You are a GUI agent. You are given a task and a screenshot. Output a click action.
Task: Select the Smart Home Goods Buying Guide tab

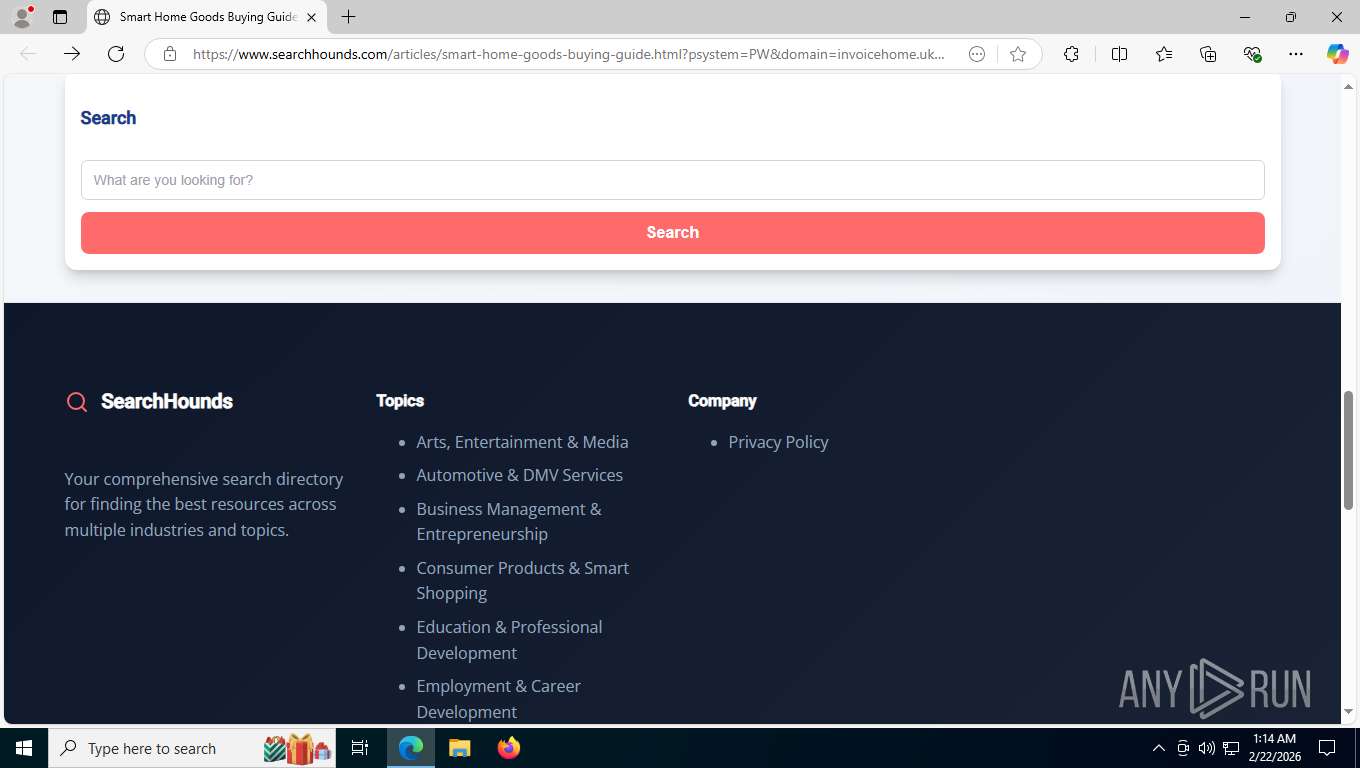(x=207, y=17)
